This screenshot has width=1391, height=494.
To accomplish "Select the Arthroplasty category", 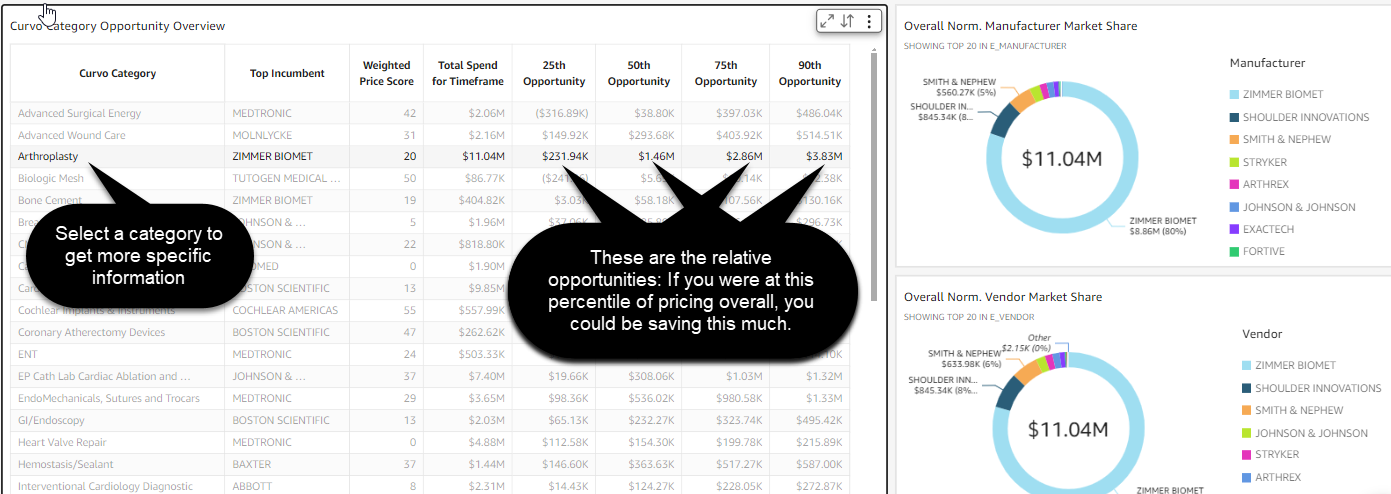I will pos(48,157).
